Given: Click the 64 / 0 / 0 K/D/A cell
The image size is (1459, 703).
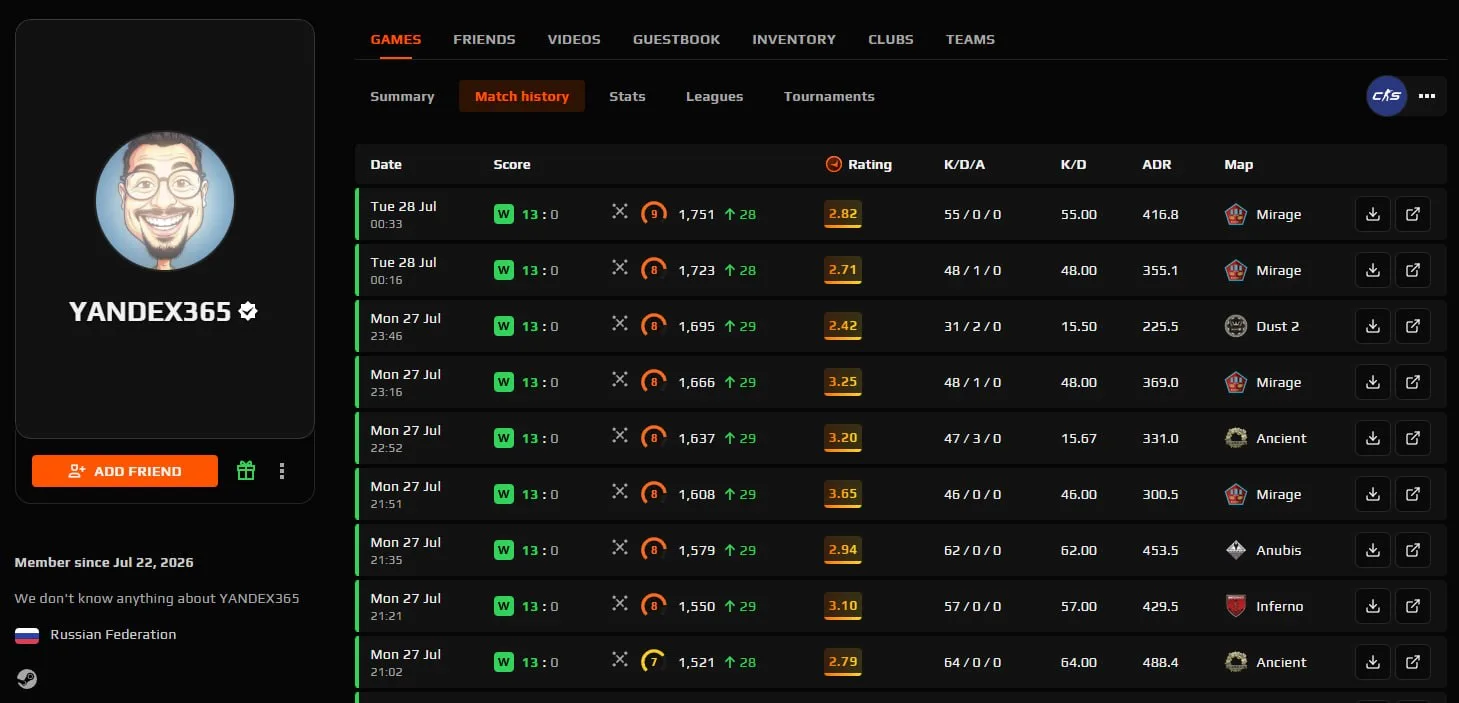Looking at the screenshot, I should point(973,662).
